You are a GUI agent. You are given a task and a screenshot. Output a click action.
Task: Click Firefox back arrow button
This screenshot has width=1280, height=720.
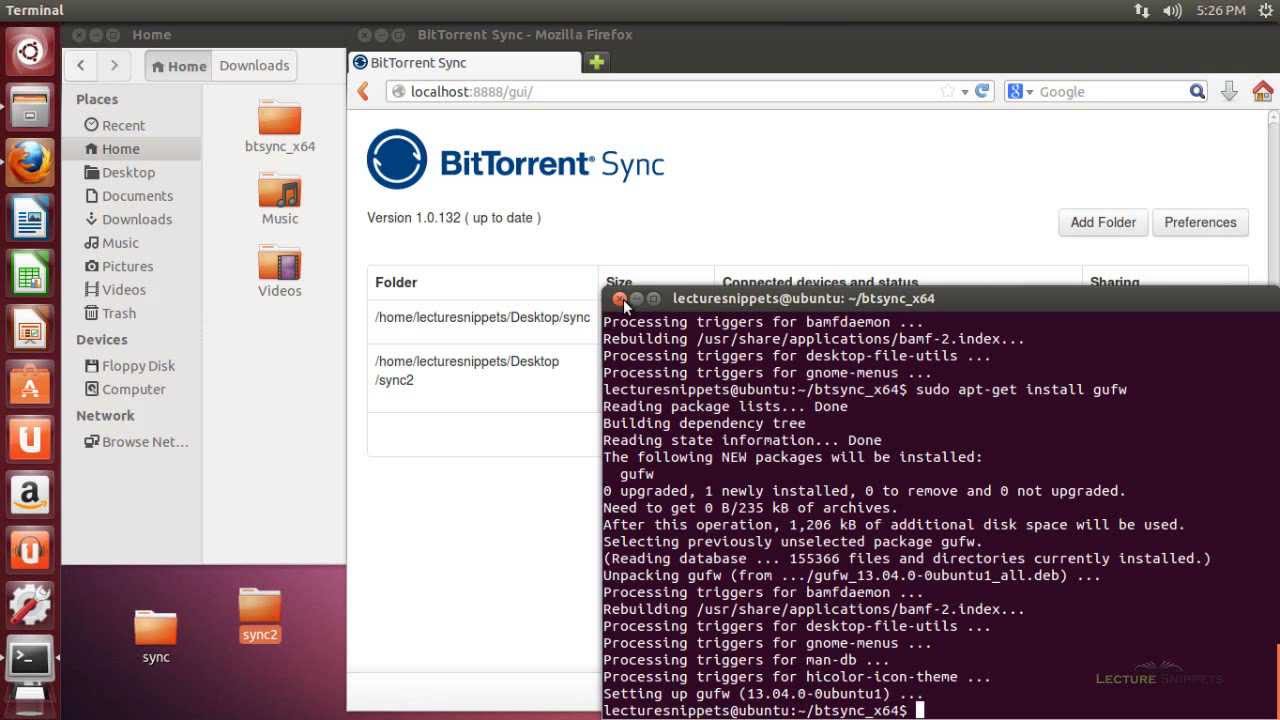[x=363, y=92]
